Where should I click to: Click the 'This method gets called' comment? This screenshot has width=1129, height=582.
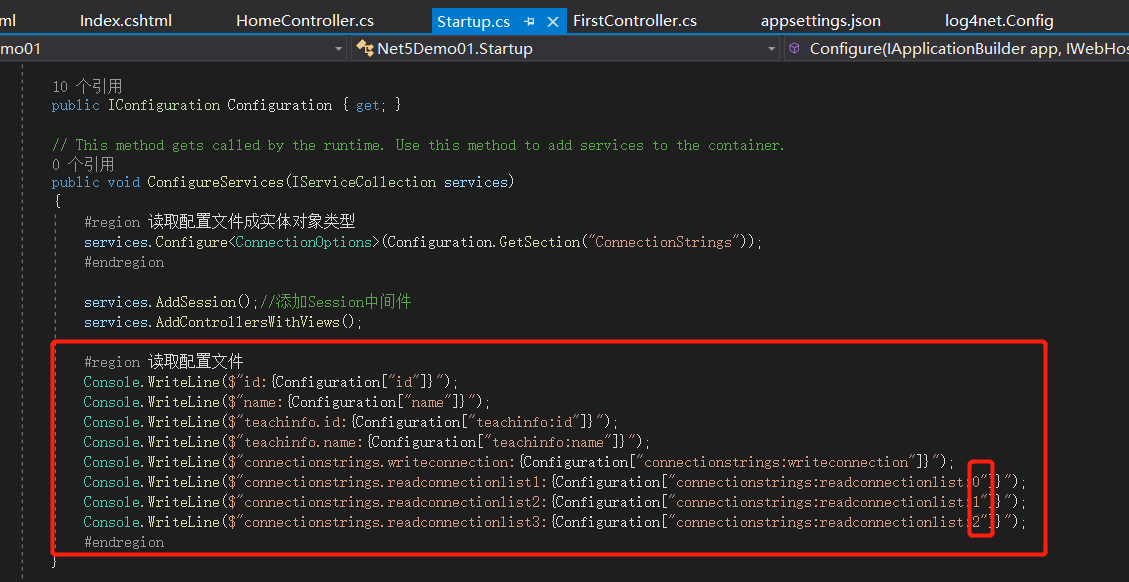tap(418, 146)
